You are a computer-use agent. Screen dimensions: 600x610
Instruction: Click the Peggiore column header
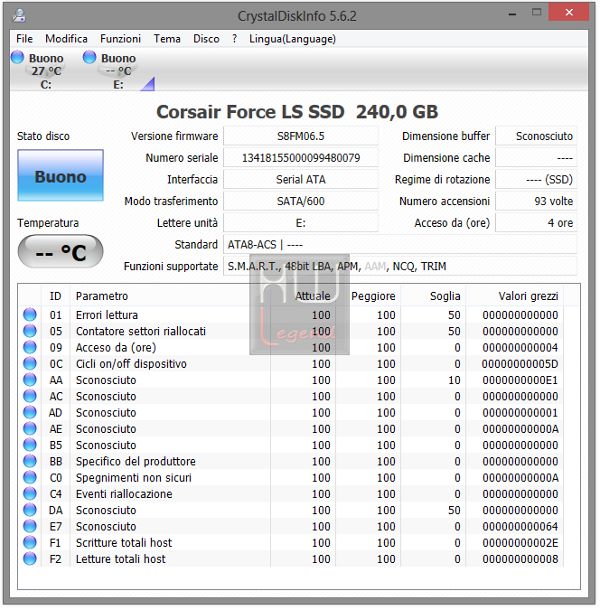click(x=368, y=296)
